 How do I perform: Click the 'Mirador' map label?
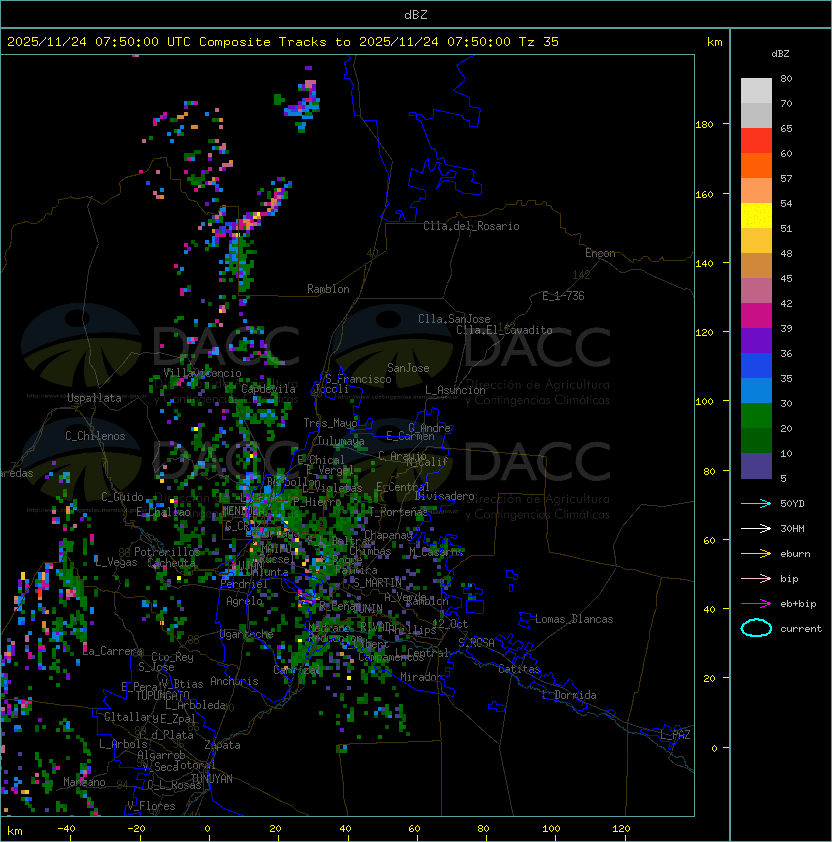pyautogui.click(x=421, y=677)
